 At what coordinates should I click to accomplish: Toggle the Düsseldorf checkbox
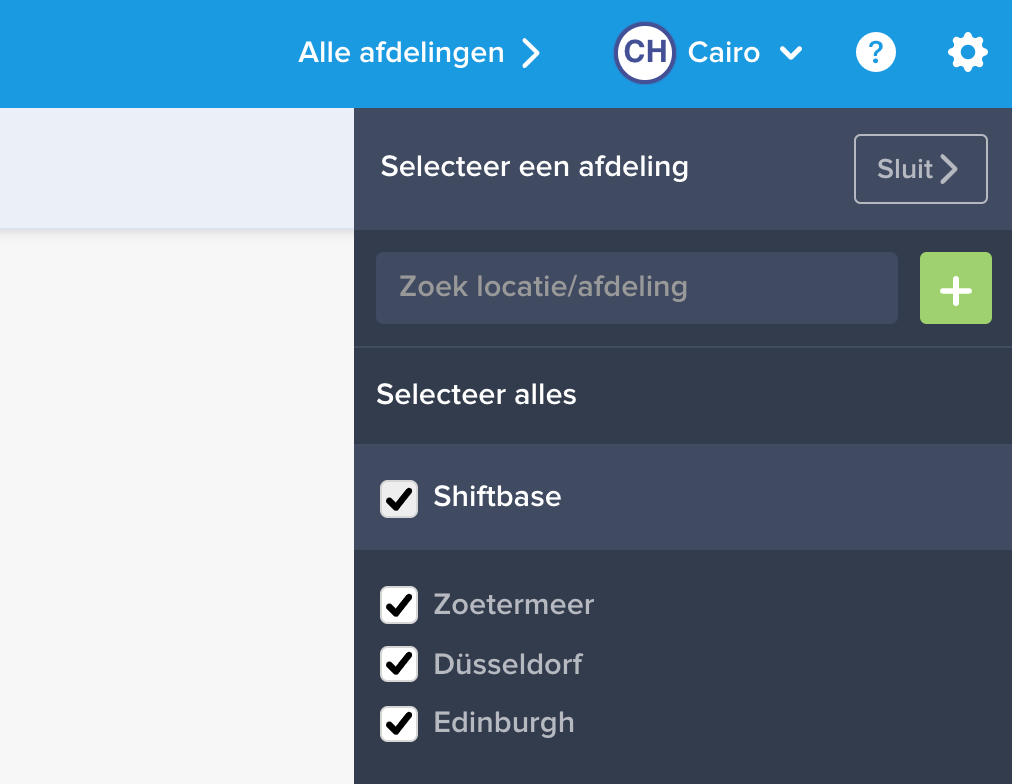(x=399, y=664)
